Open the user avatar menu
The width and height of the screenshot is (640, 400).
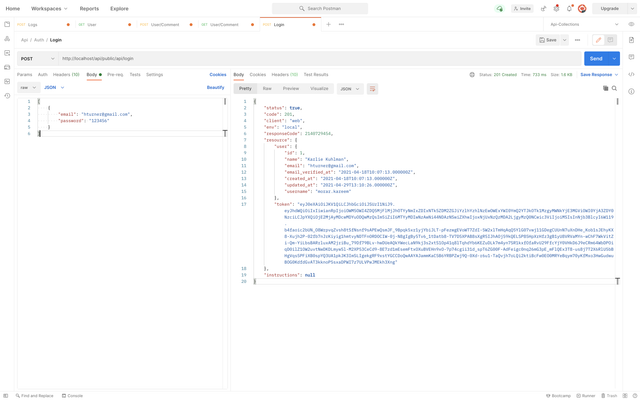pos(582,9)
